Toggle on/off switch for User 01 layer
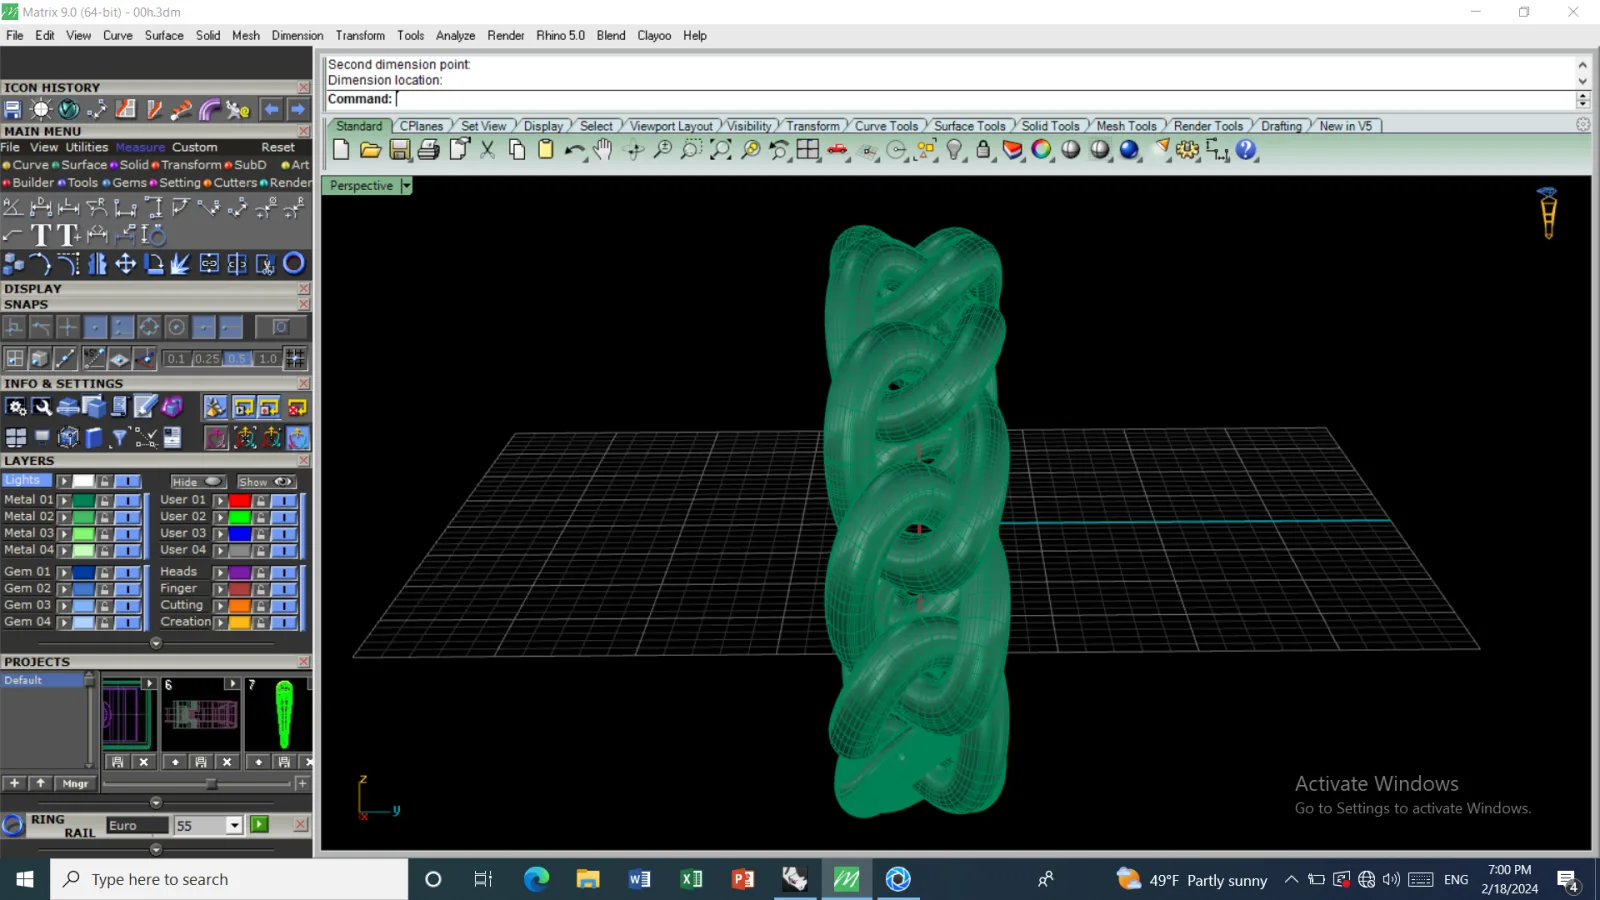1600x900 pixels. [x=283, y=500]
